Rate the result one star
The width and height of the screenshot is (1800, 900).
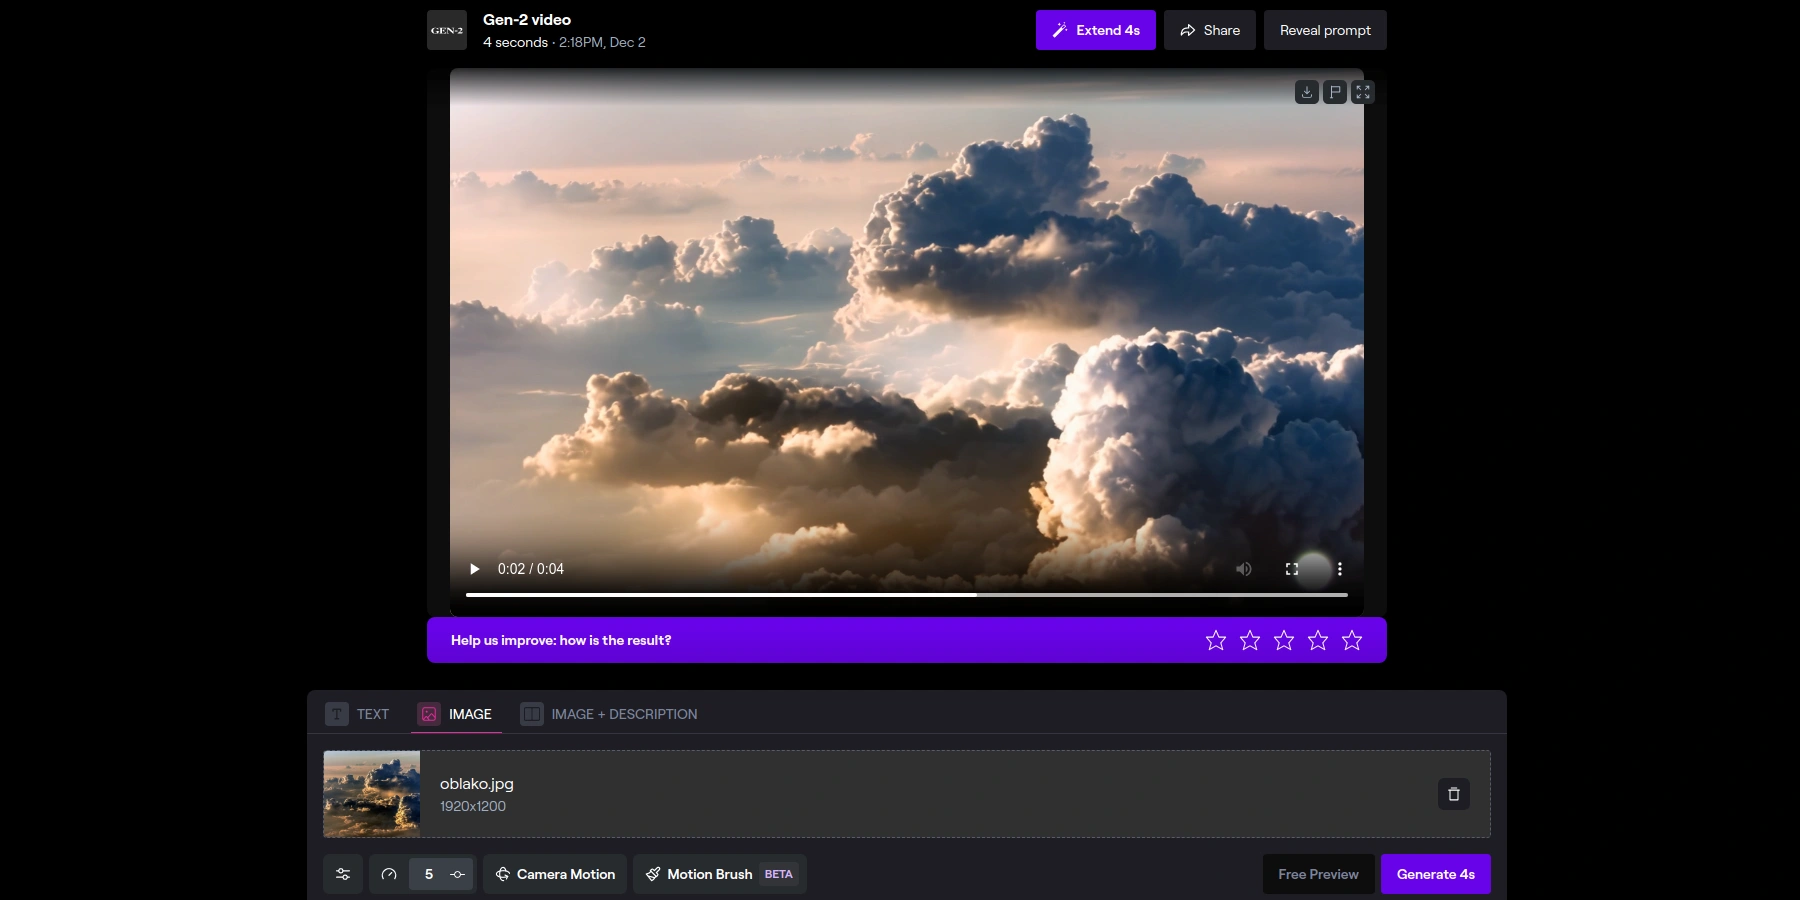1215,640
